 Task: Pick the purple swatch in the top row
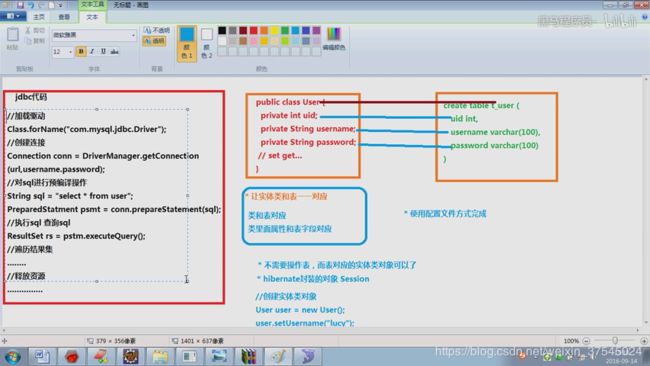[316, 30]
